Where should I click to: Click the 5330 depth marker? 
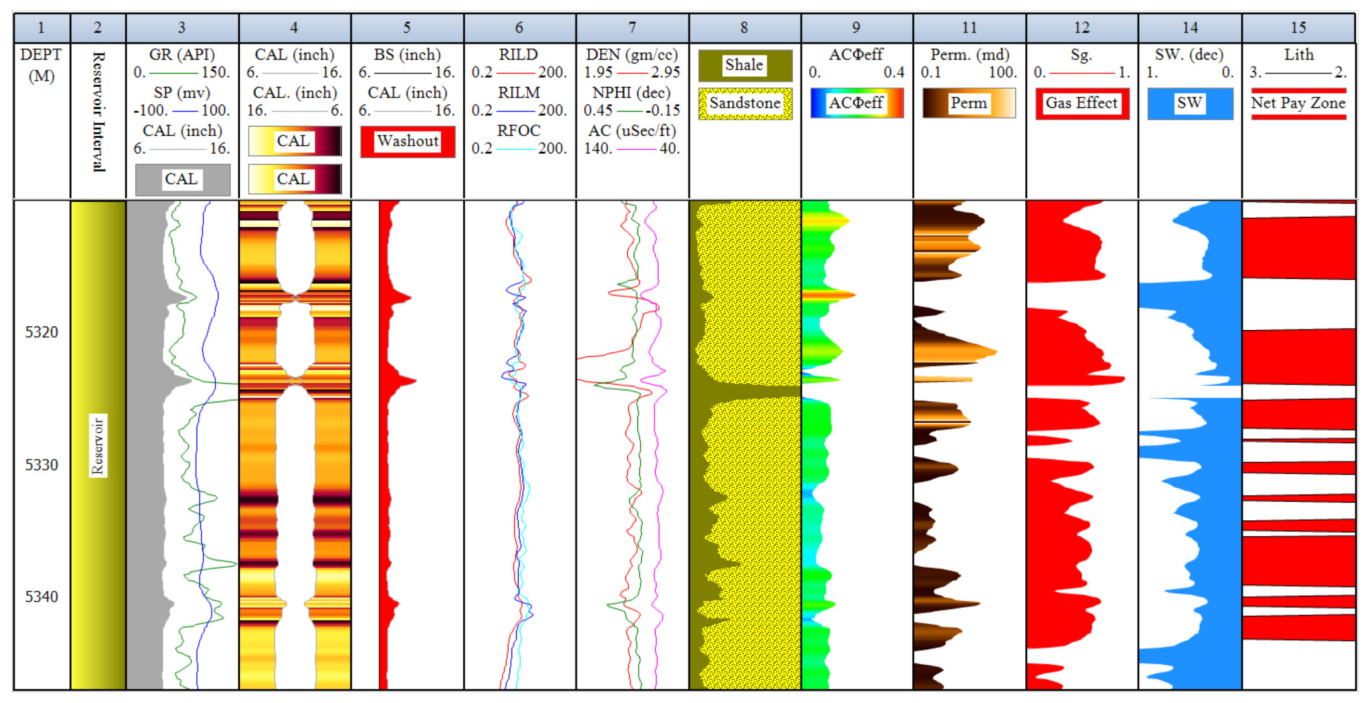pyautogui.click(x=42, y=465)
